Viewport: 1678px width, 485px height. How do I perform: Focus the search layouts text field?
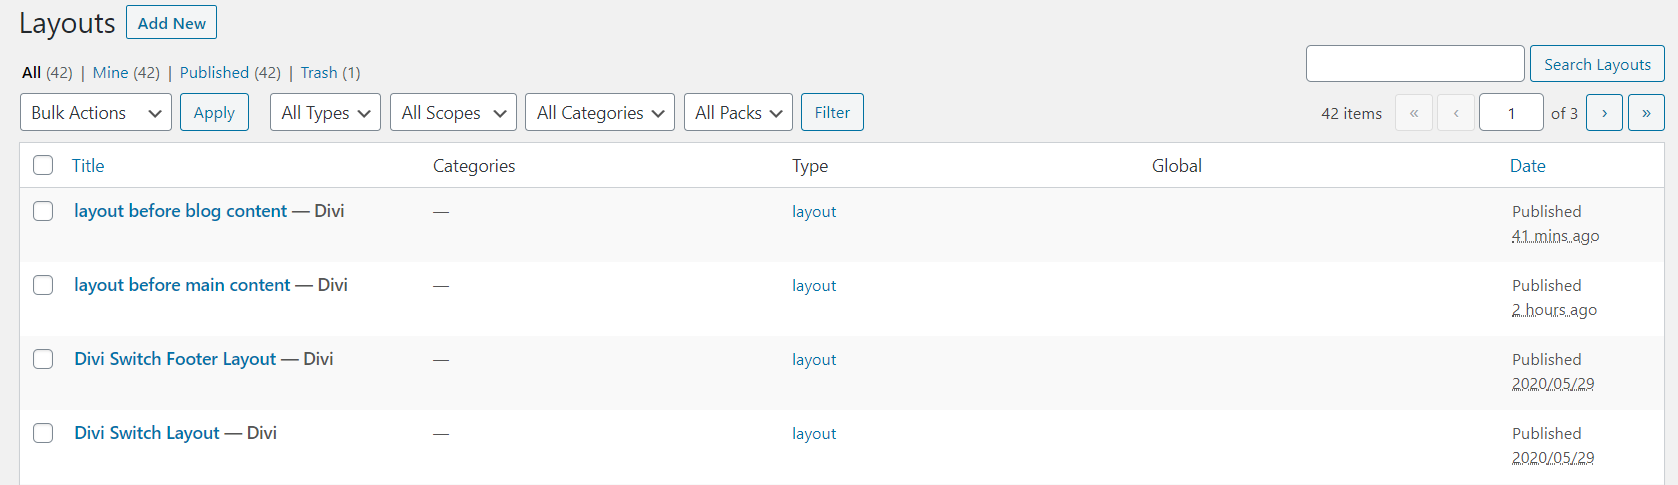point(1415,64)
